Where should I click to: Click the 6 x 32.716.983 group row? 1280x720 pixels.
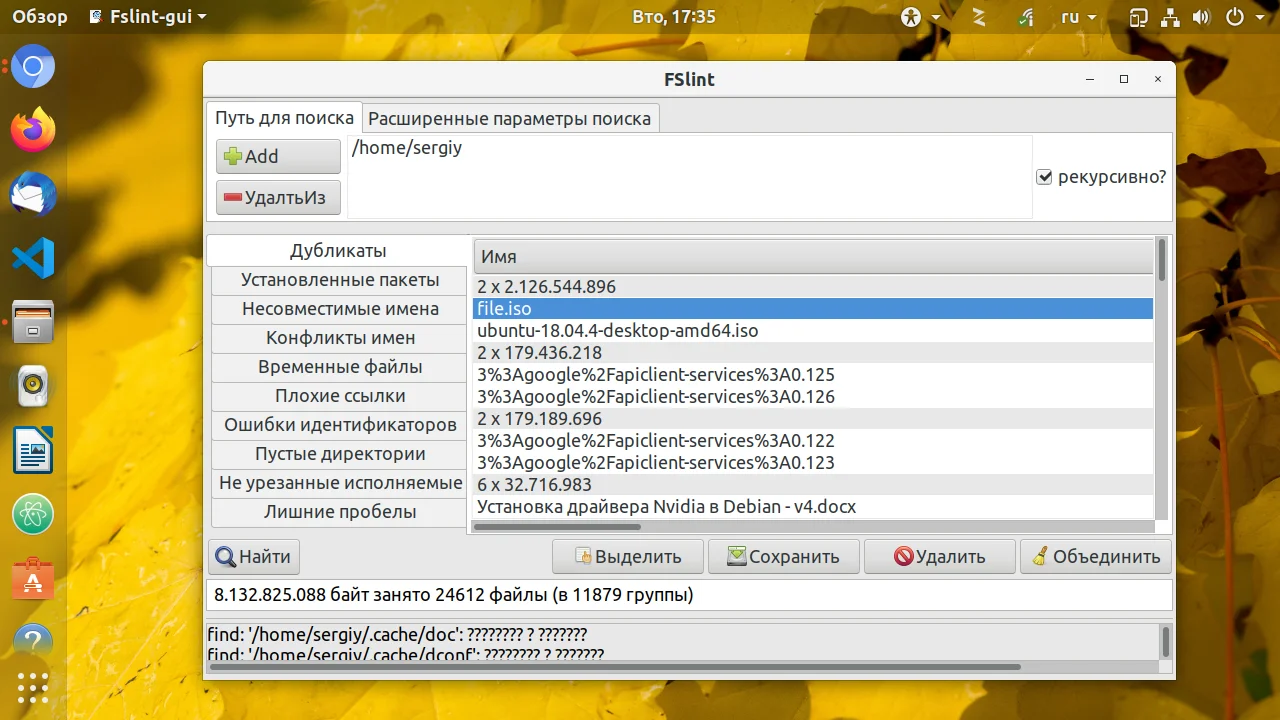(x=813, y=485)
